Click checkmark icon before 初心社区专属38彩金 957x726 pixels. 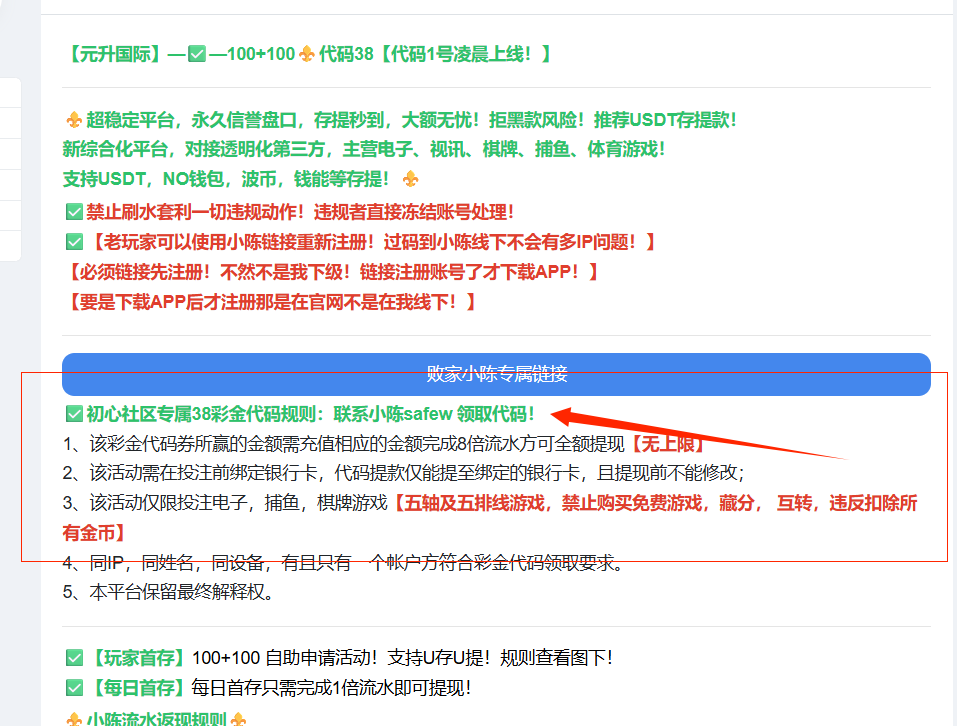pos(73,414)
